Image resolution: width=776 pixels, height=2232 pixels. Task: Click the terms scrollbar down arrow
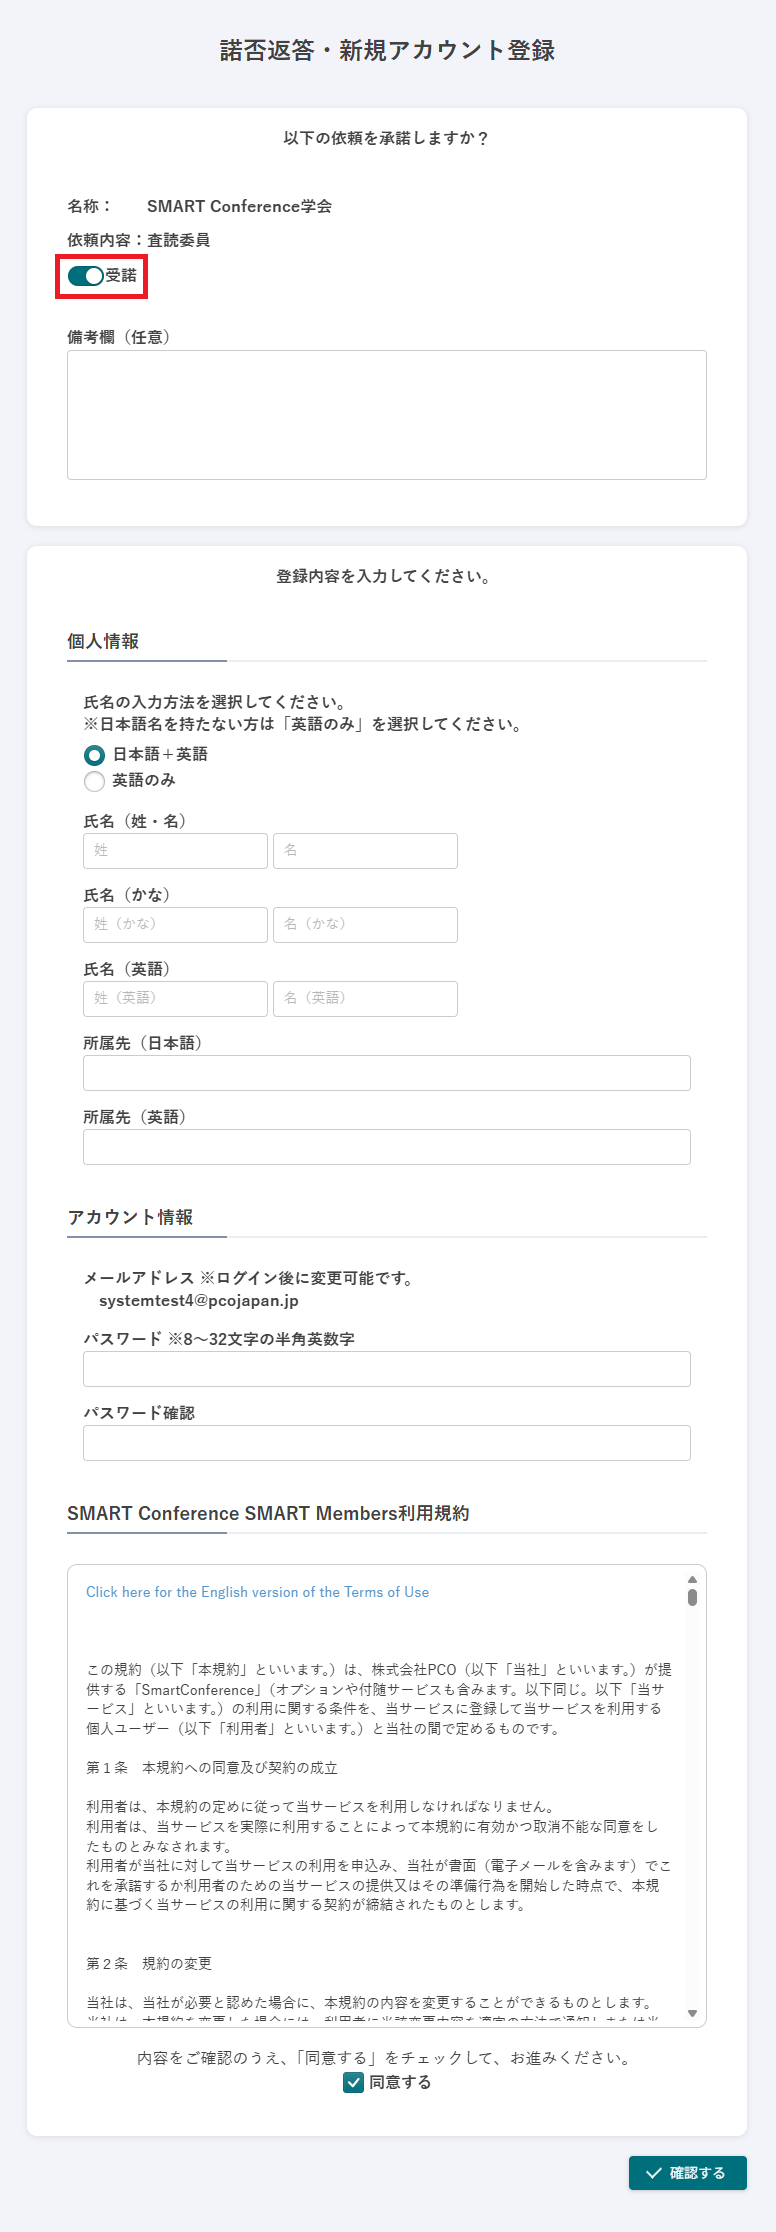(x=692, y=2013)
